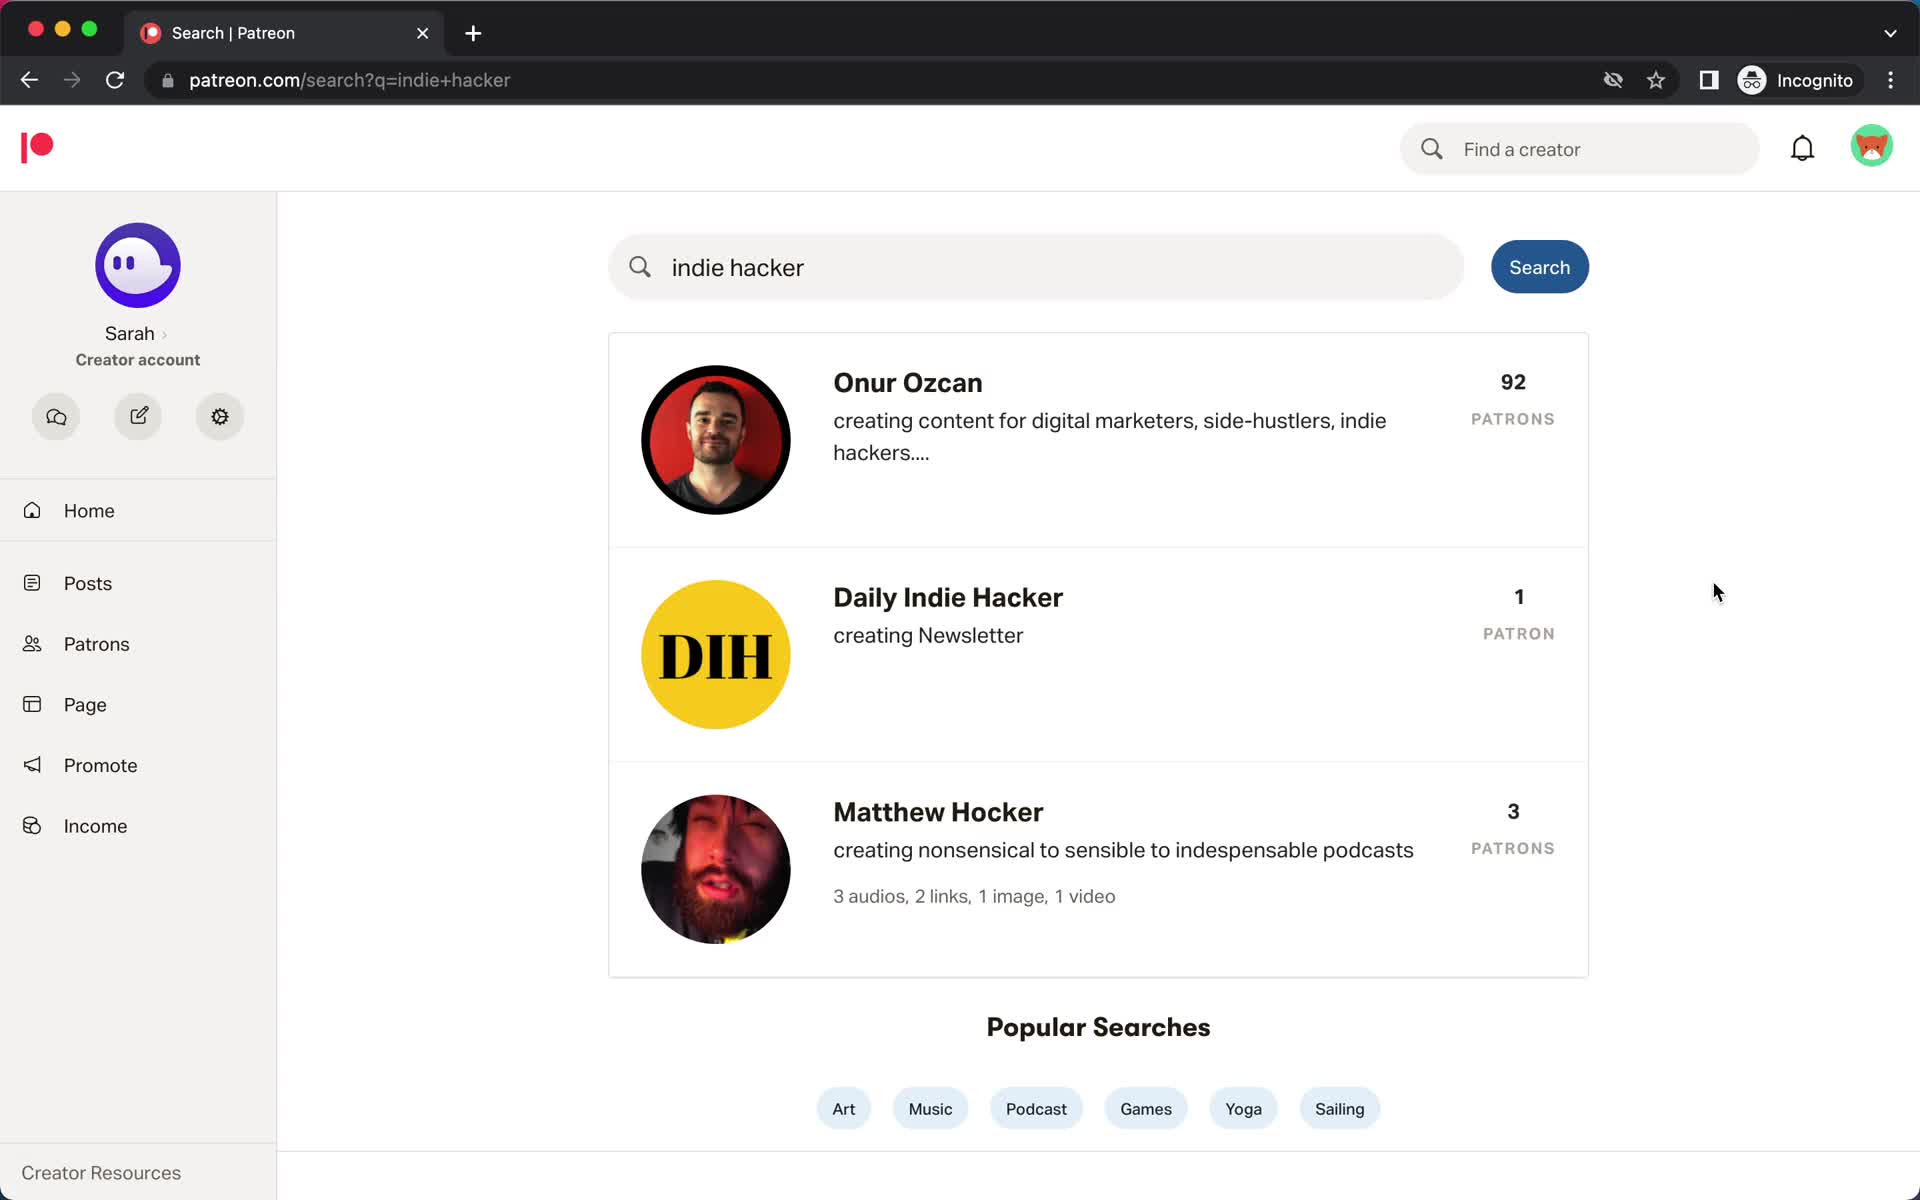Click the Patreon logo icon top-left
Image resolution: width=1920 pixels, height=1200 pixels.
pyautogui.click(x=35, y=148)
